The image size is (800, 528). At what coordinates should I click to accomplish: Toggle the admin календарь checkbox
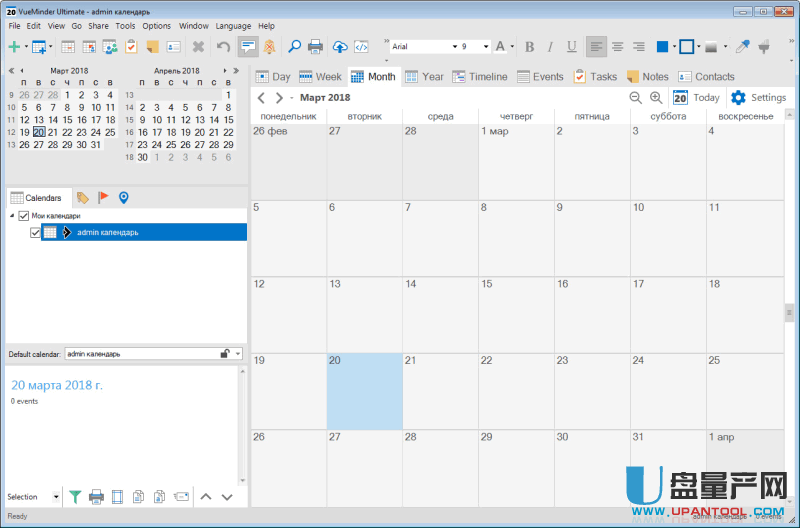(x=36, y=232)
